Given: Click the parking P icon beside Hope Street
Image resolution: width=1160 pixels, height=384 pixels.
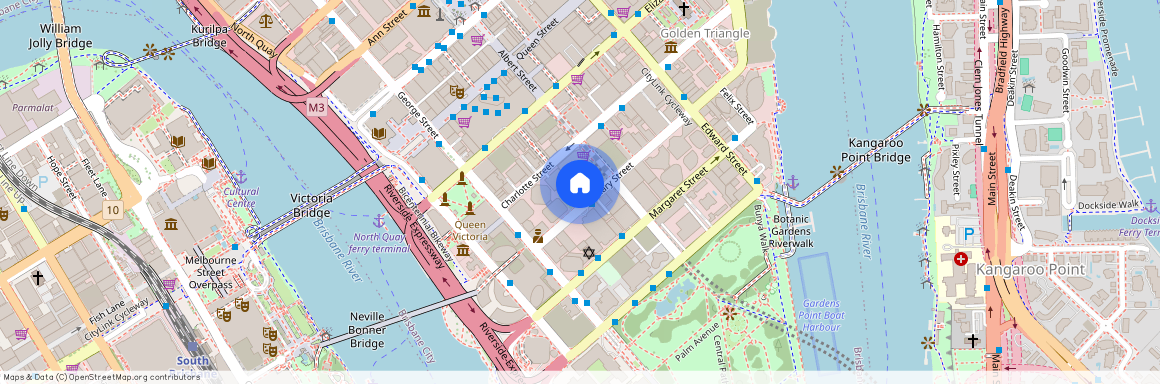Looking at the screenshot, I should click(42, 181).
